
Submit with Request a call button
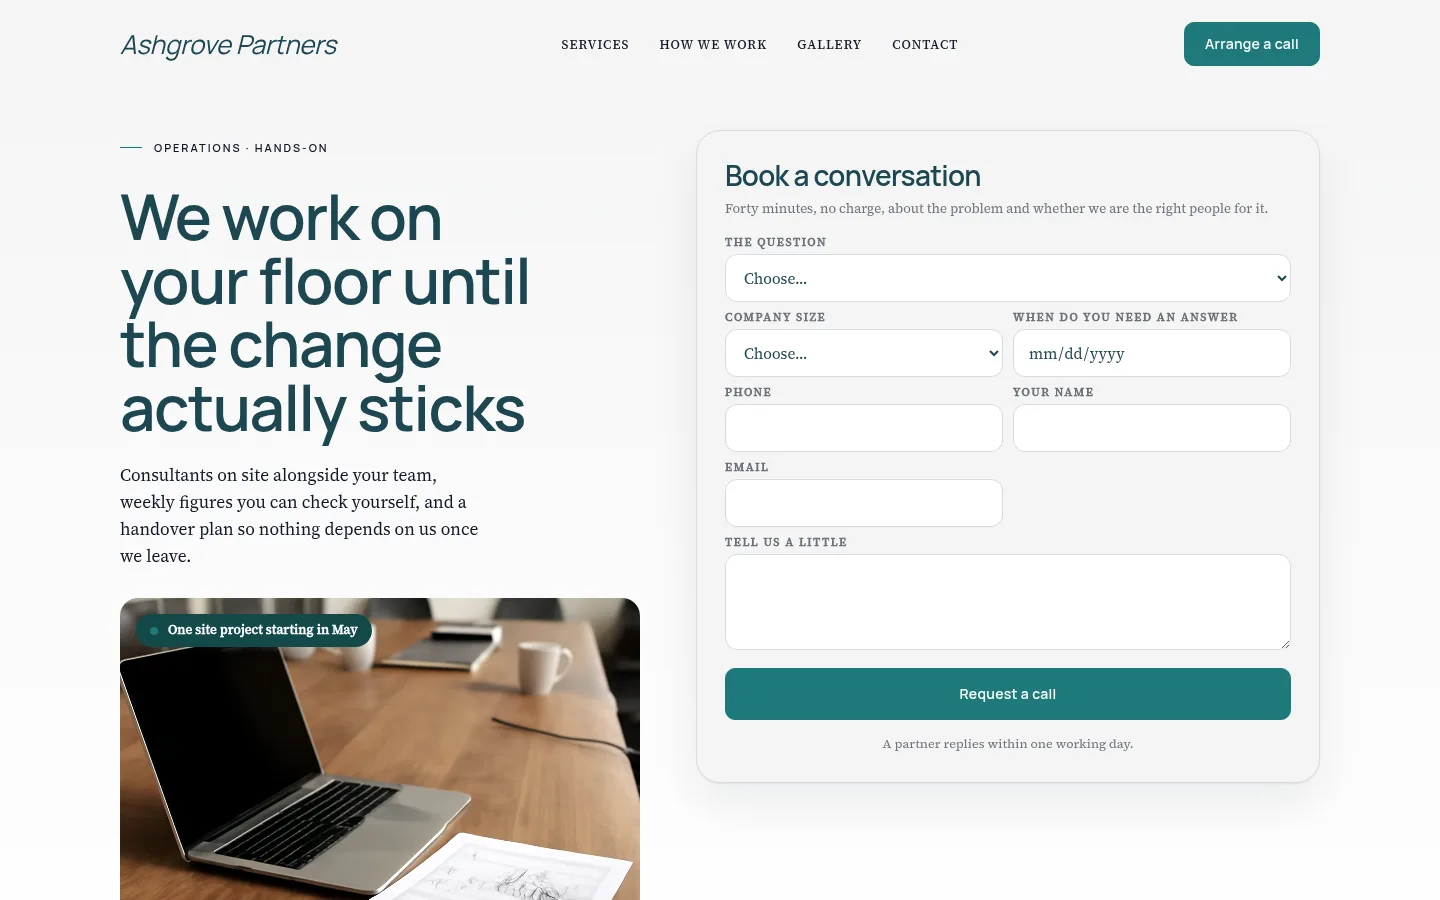point(1008,694)
